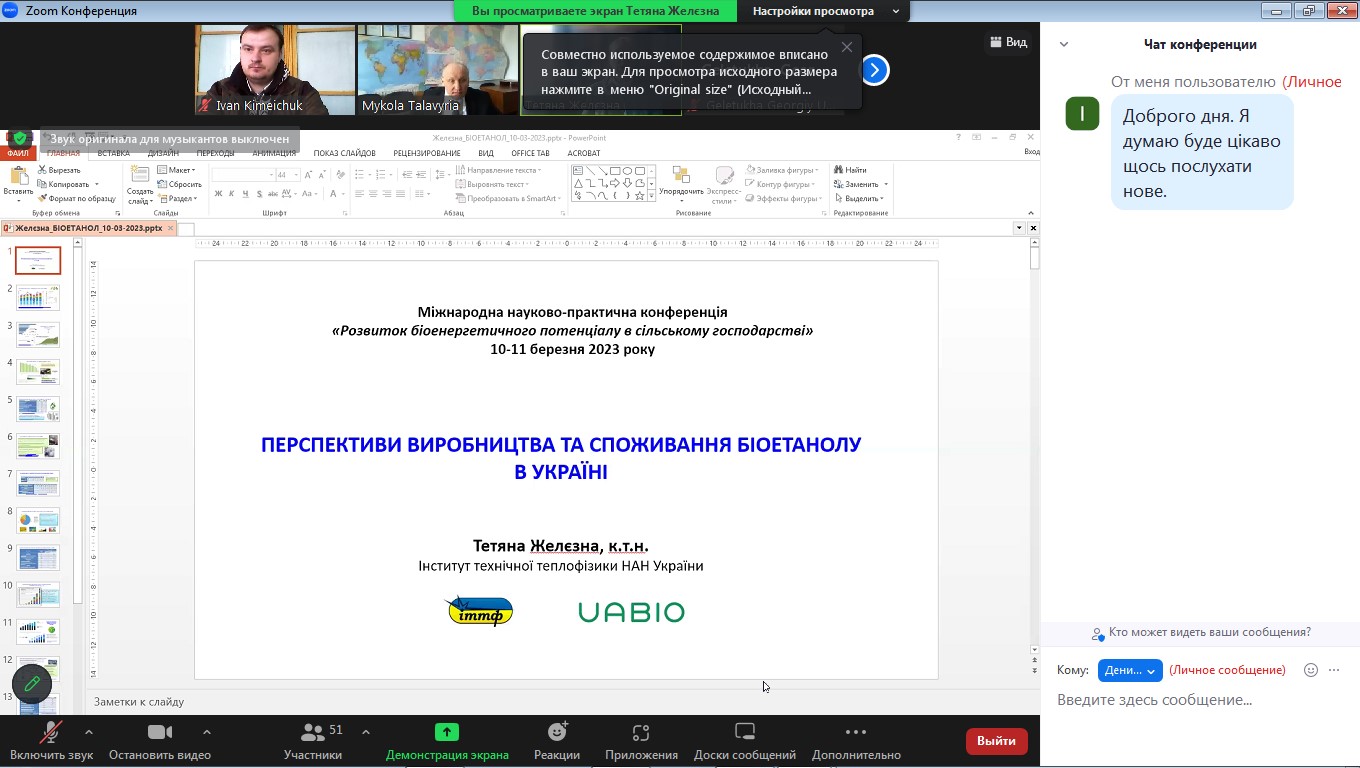Image resolution: width=1360 pixels, height=768 pixels.
Task: Select slide 2 thumbnail in slide panel
Action: coord(38,297)
